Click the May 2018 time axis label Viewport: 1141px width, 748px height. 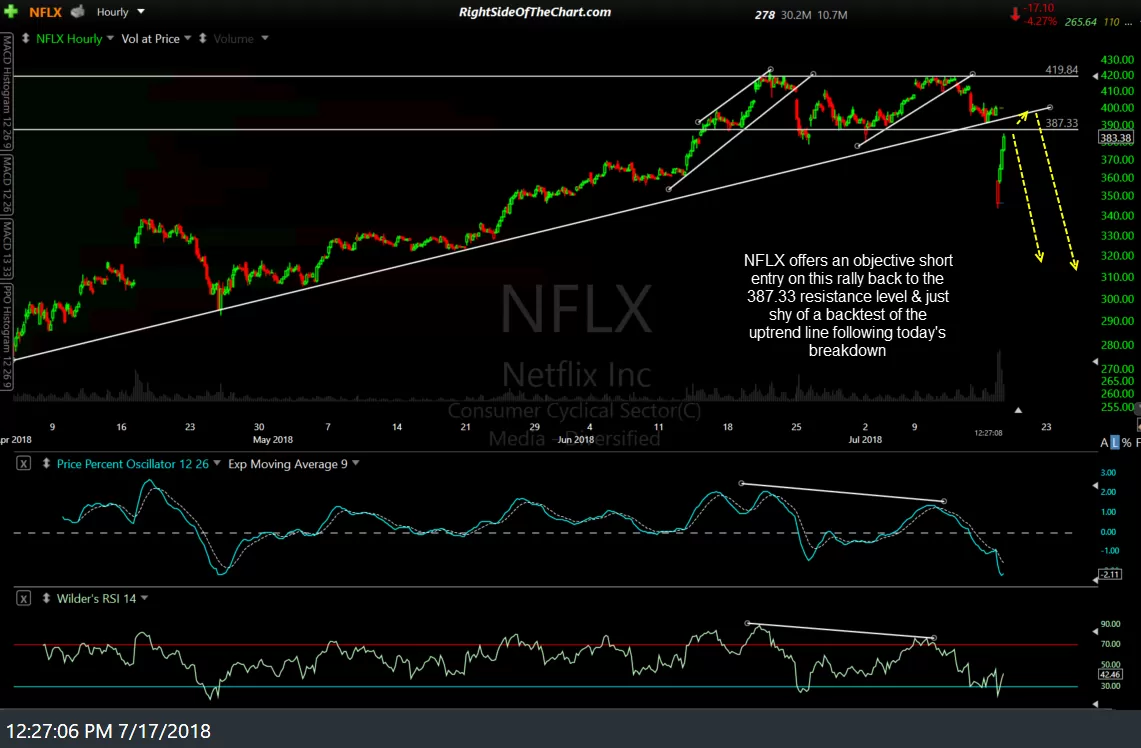pos(273,439)
